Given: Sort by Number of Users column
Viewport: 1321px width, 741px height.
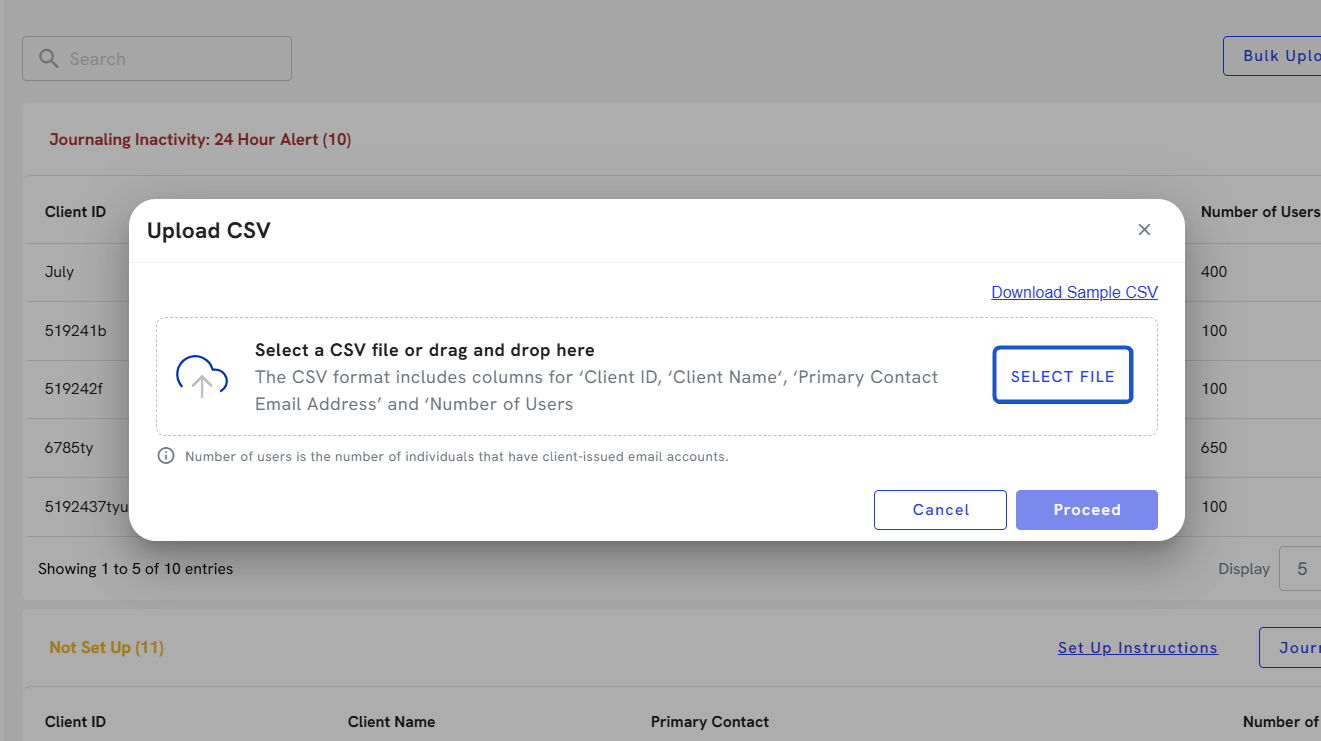Looking at the screenshot, I should point(1259,212).
